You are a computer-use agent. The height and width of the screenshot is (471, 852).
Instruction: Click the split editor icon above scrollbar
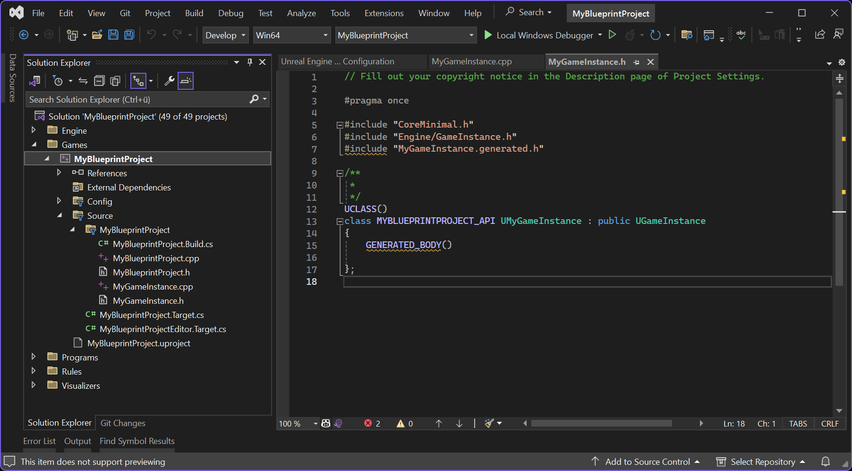click(840, 79)
